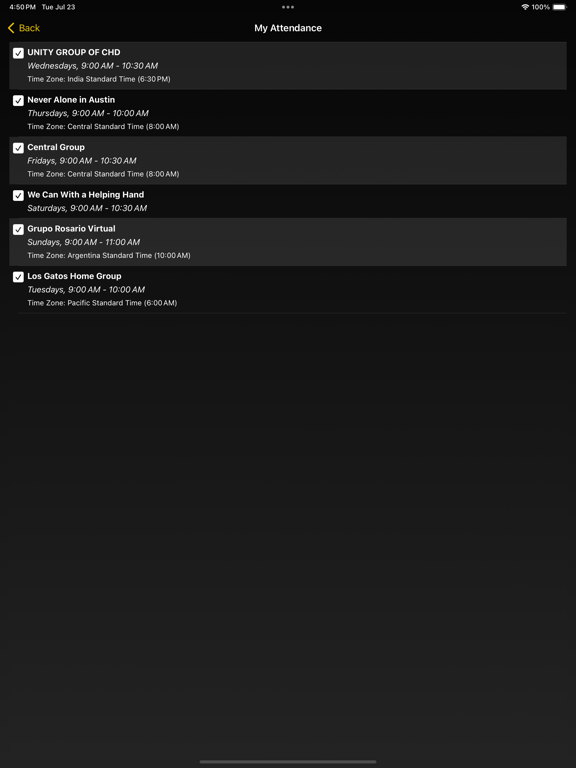Tap the 4:50 PM clock in status bar
The image size is (576, 768).
pos(22,7)
